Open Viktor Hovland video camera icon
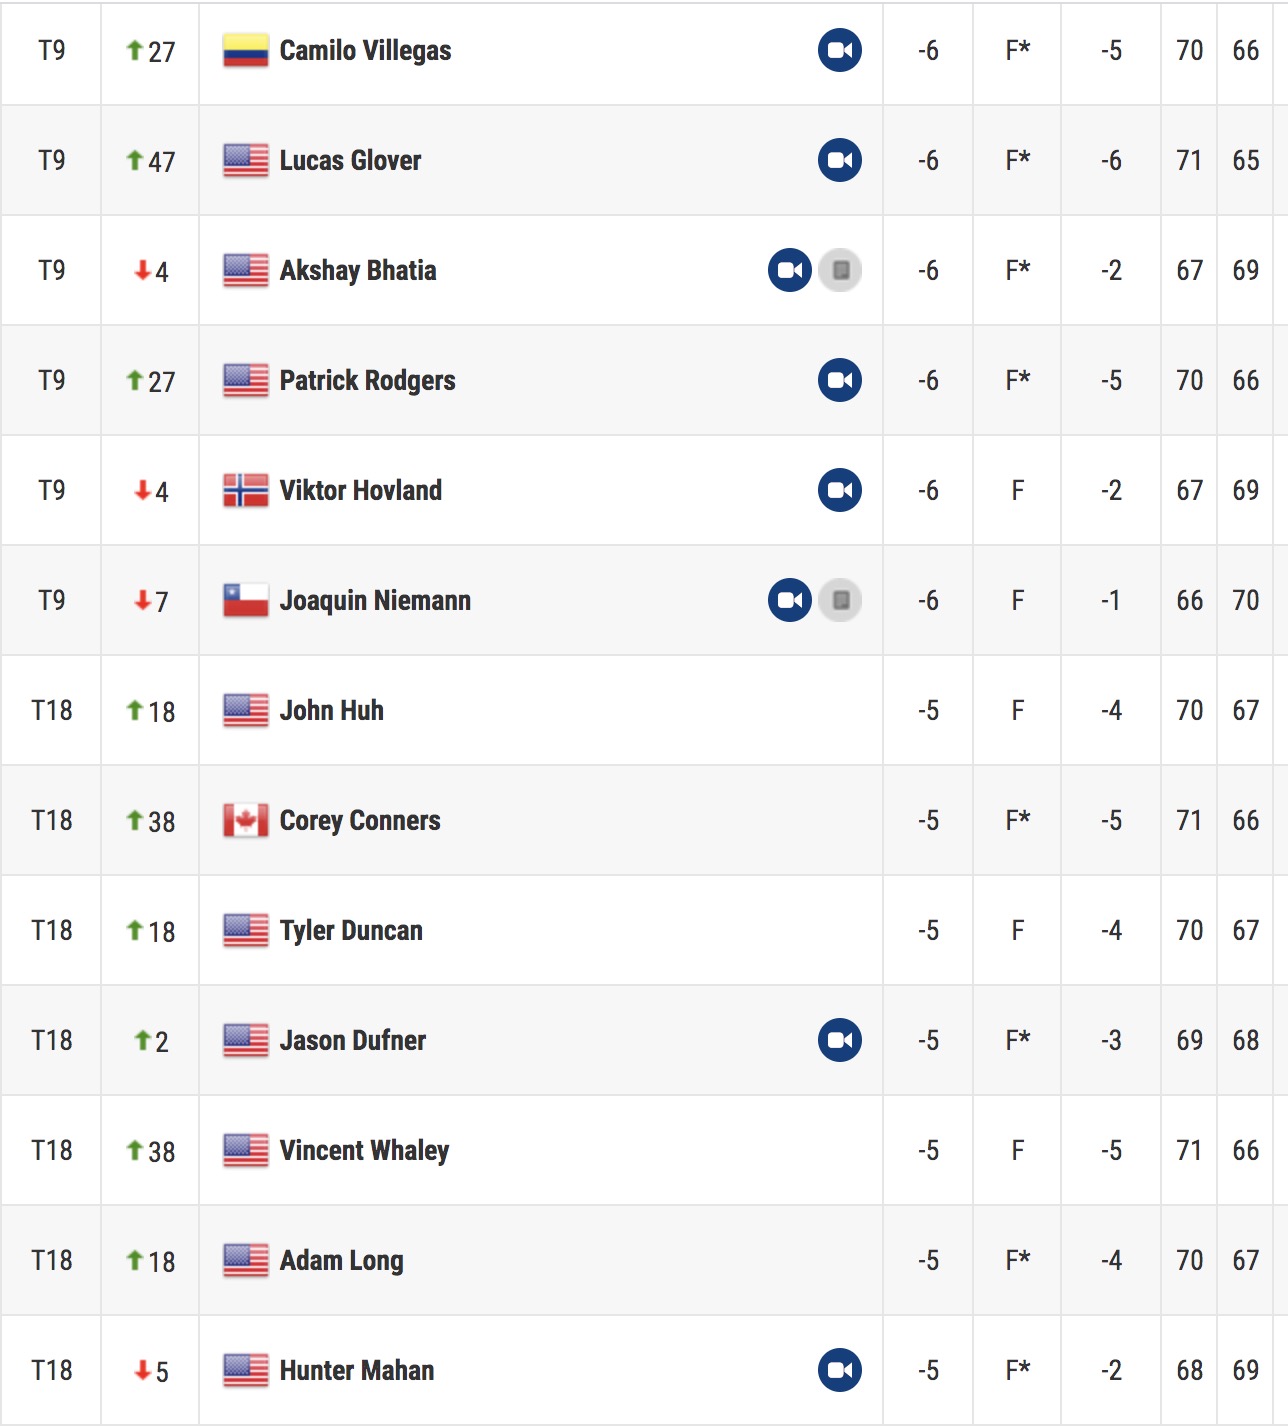 tap(840, 490)
